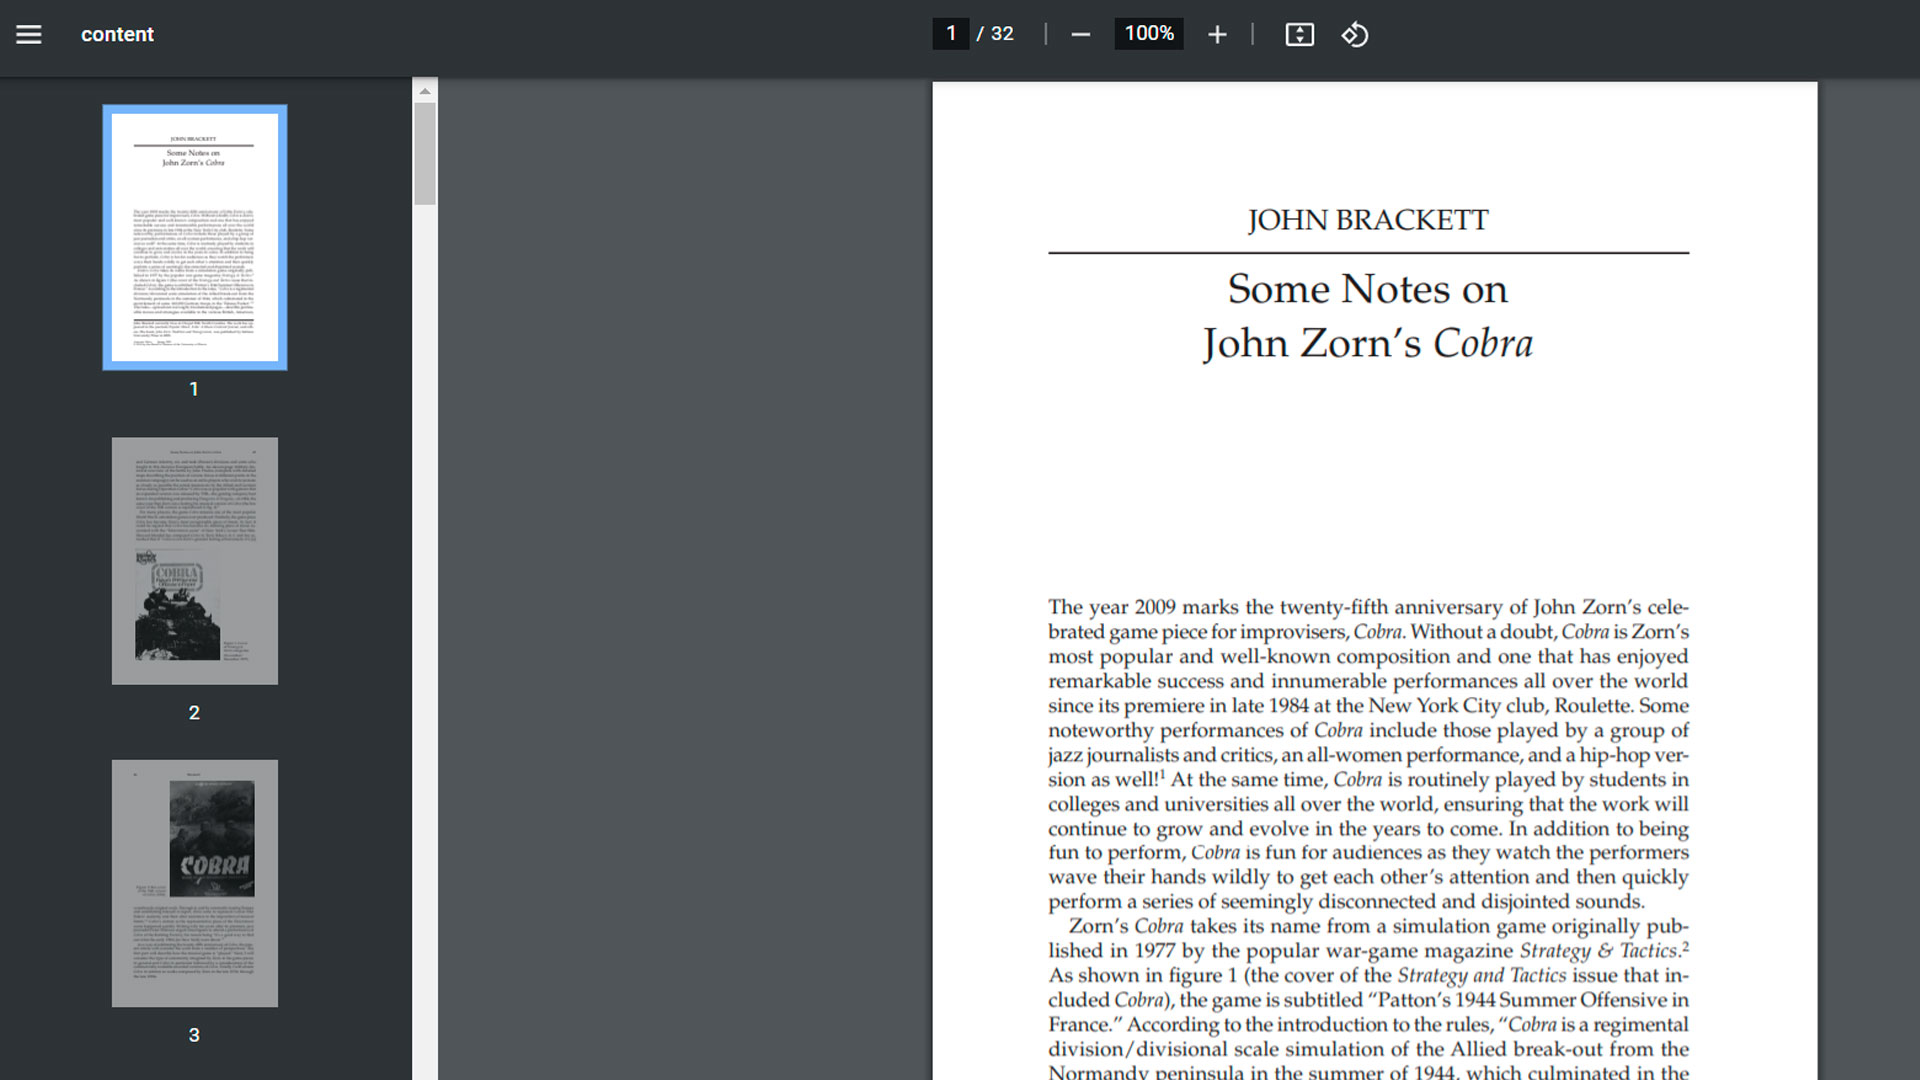Click the 'content' document title
The width and height of the screenshot is (1920, 1080).
(x=117, y=34)
